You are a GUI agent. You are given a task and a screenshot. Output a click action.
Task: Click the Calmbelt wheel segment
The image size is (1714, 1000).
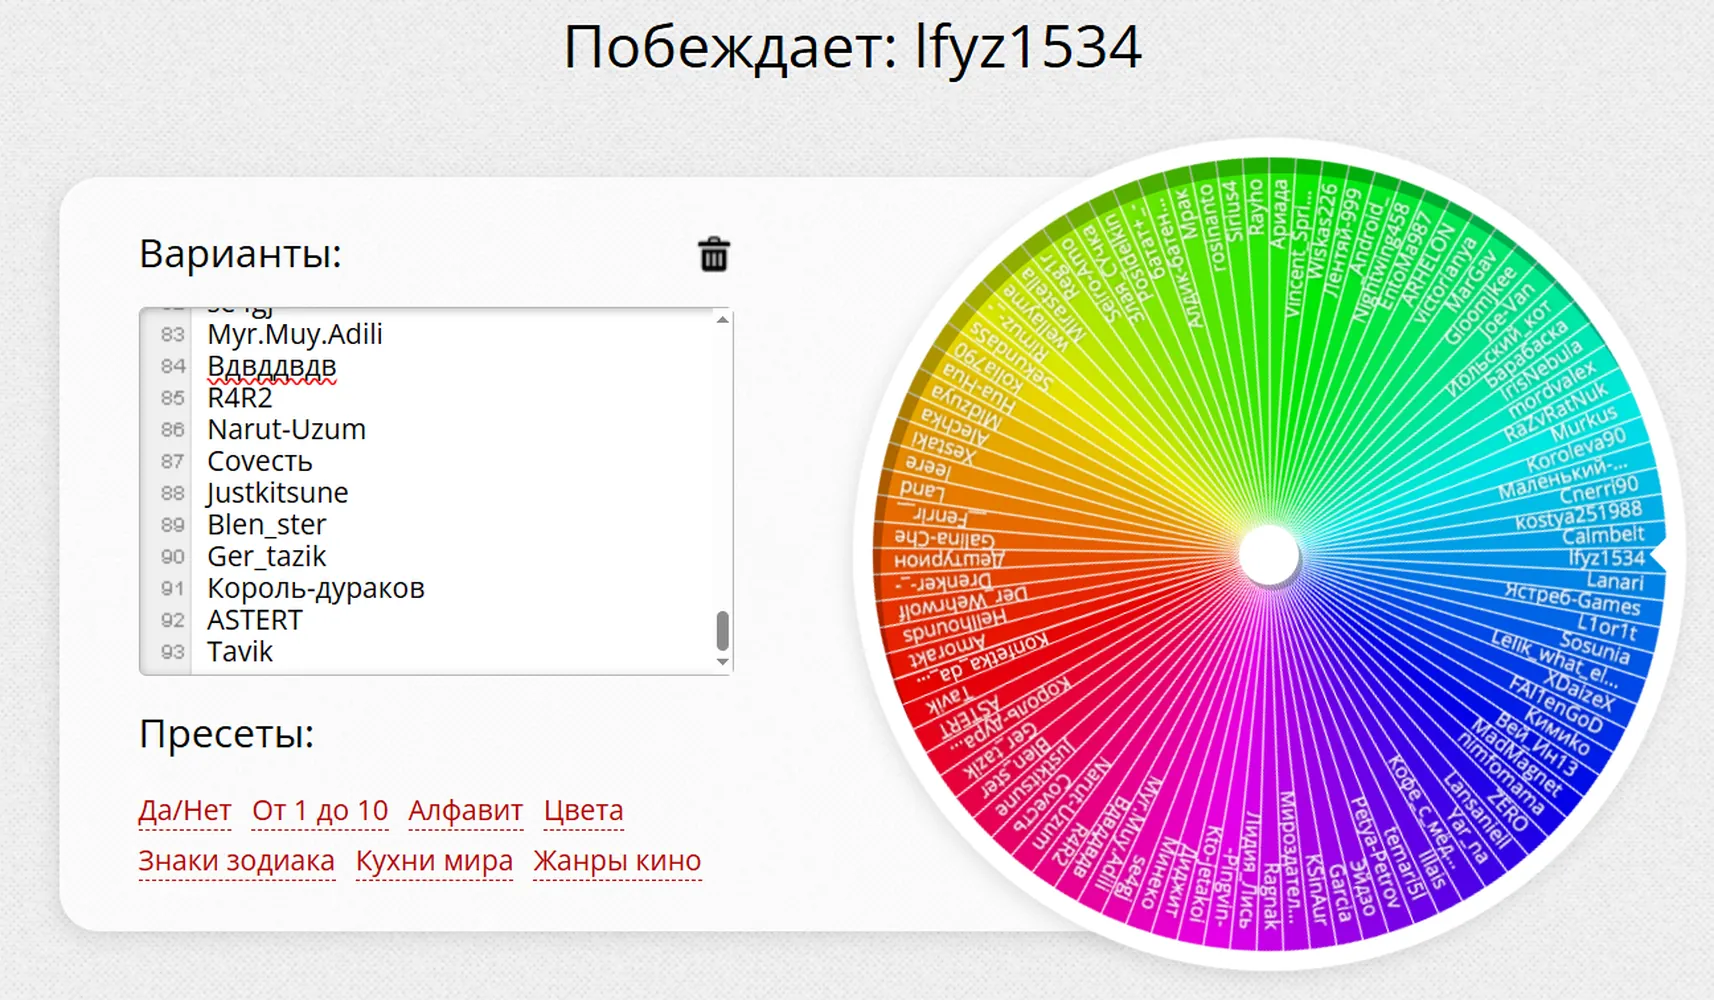click(x=1603, y=535)
